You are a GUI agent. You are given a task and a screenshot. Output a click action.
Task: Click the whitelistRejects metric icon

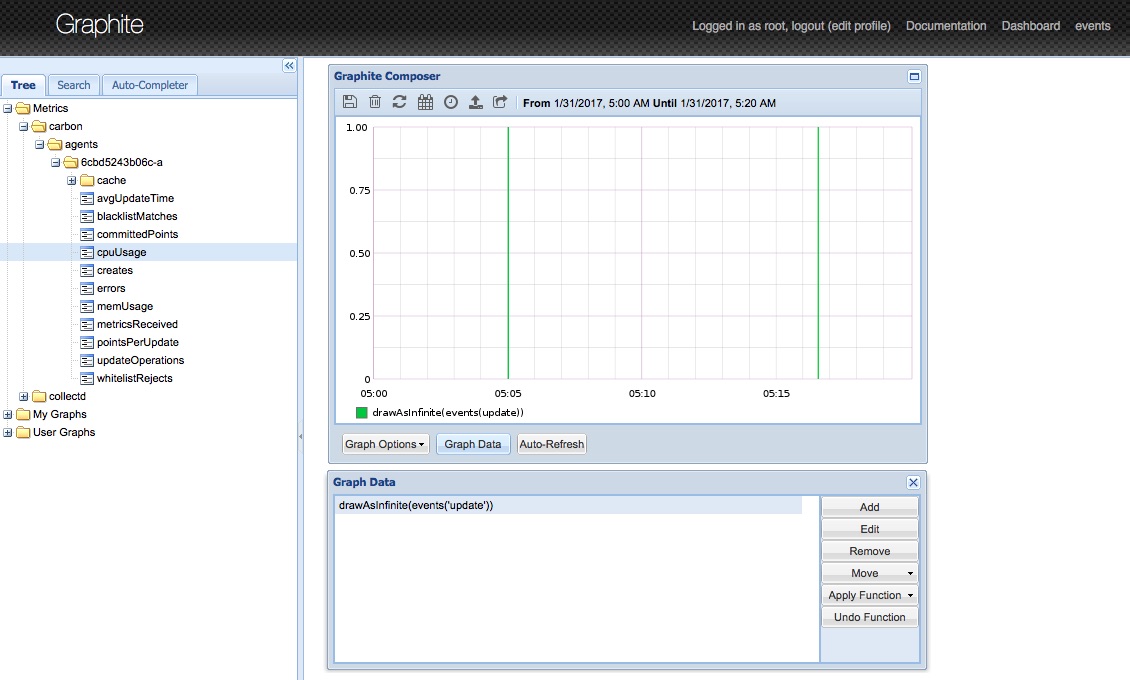click(87, 378)
